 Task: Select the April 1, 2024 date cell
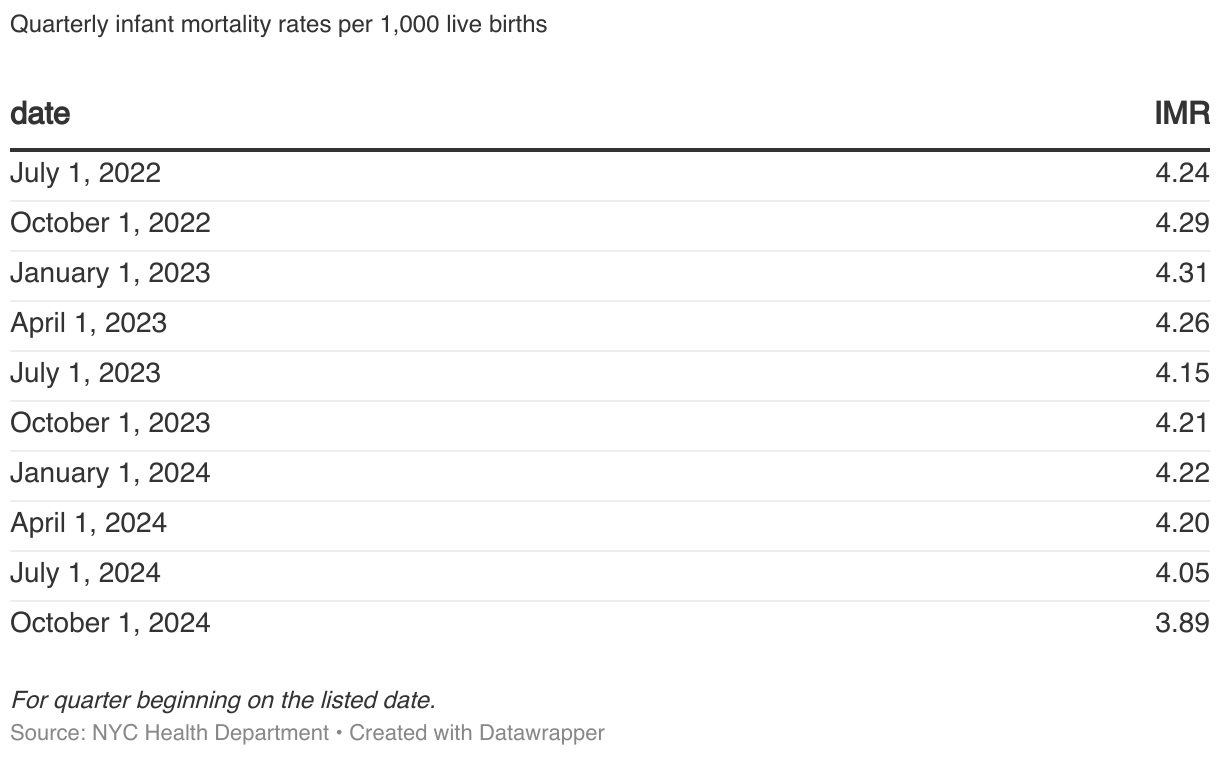click(88, 523)
